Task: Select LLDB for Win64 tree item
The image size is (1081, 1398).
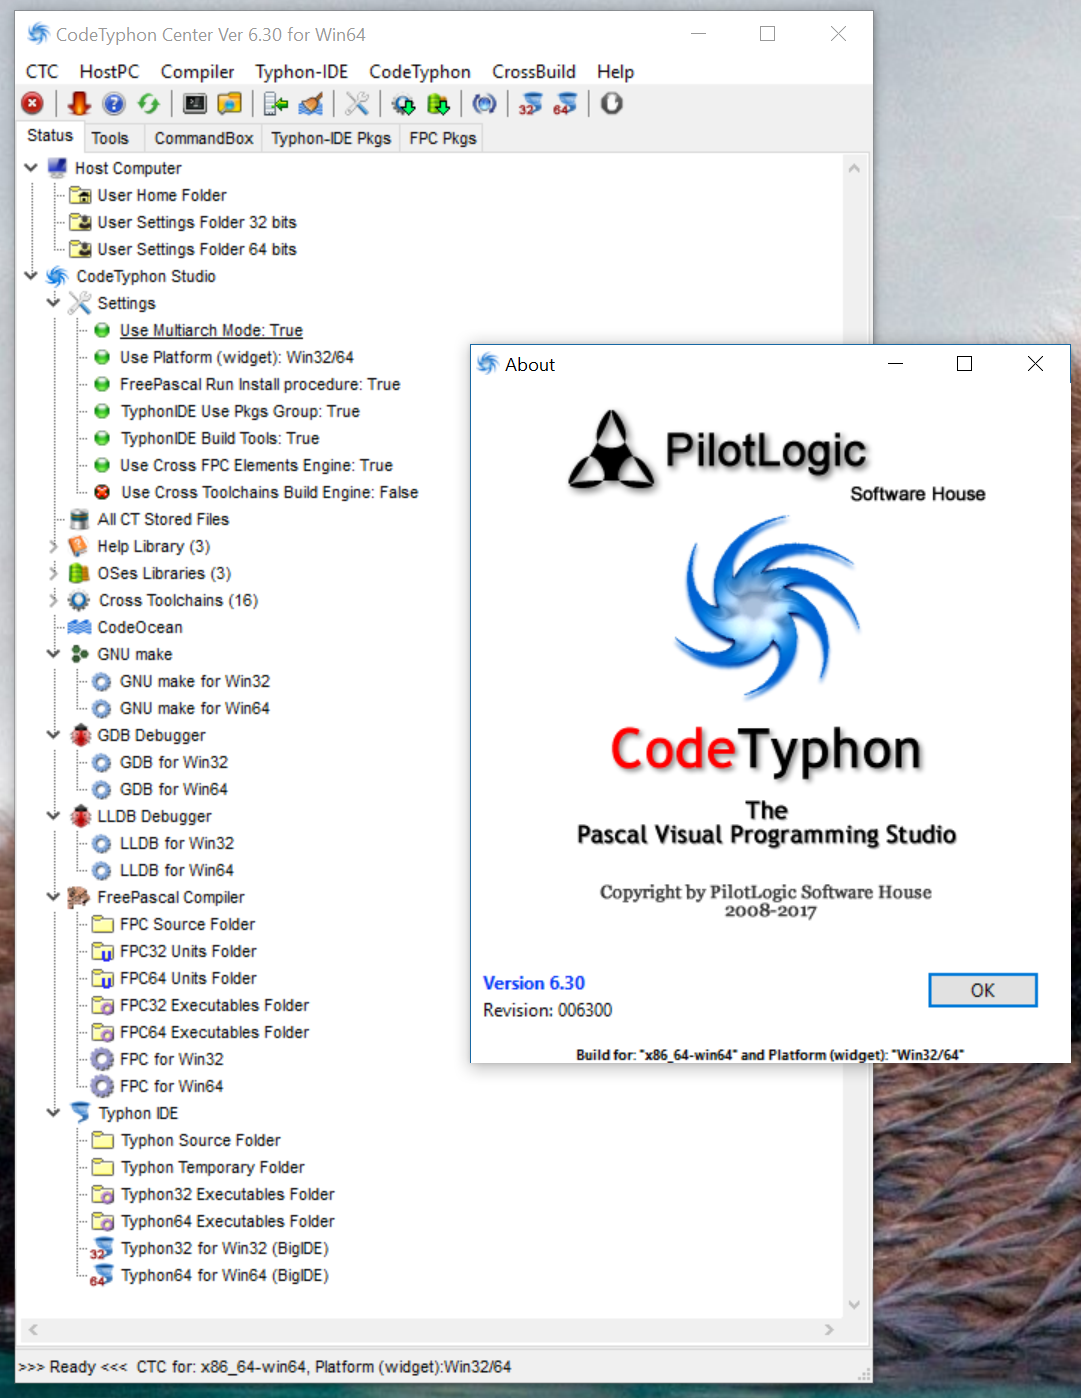Action: 176,870
